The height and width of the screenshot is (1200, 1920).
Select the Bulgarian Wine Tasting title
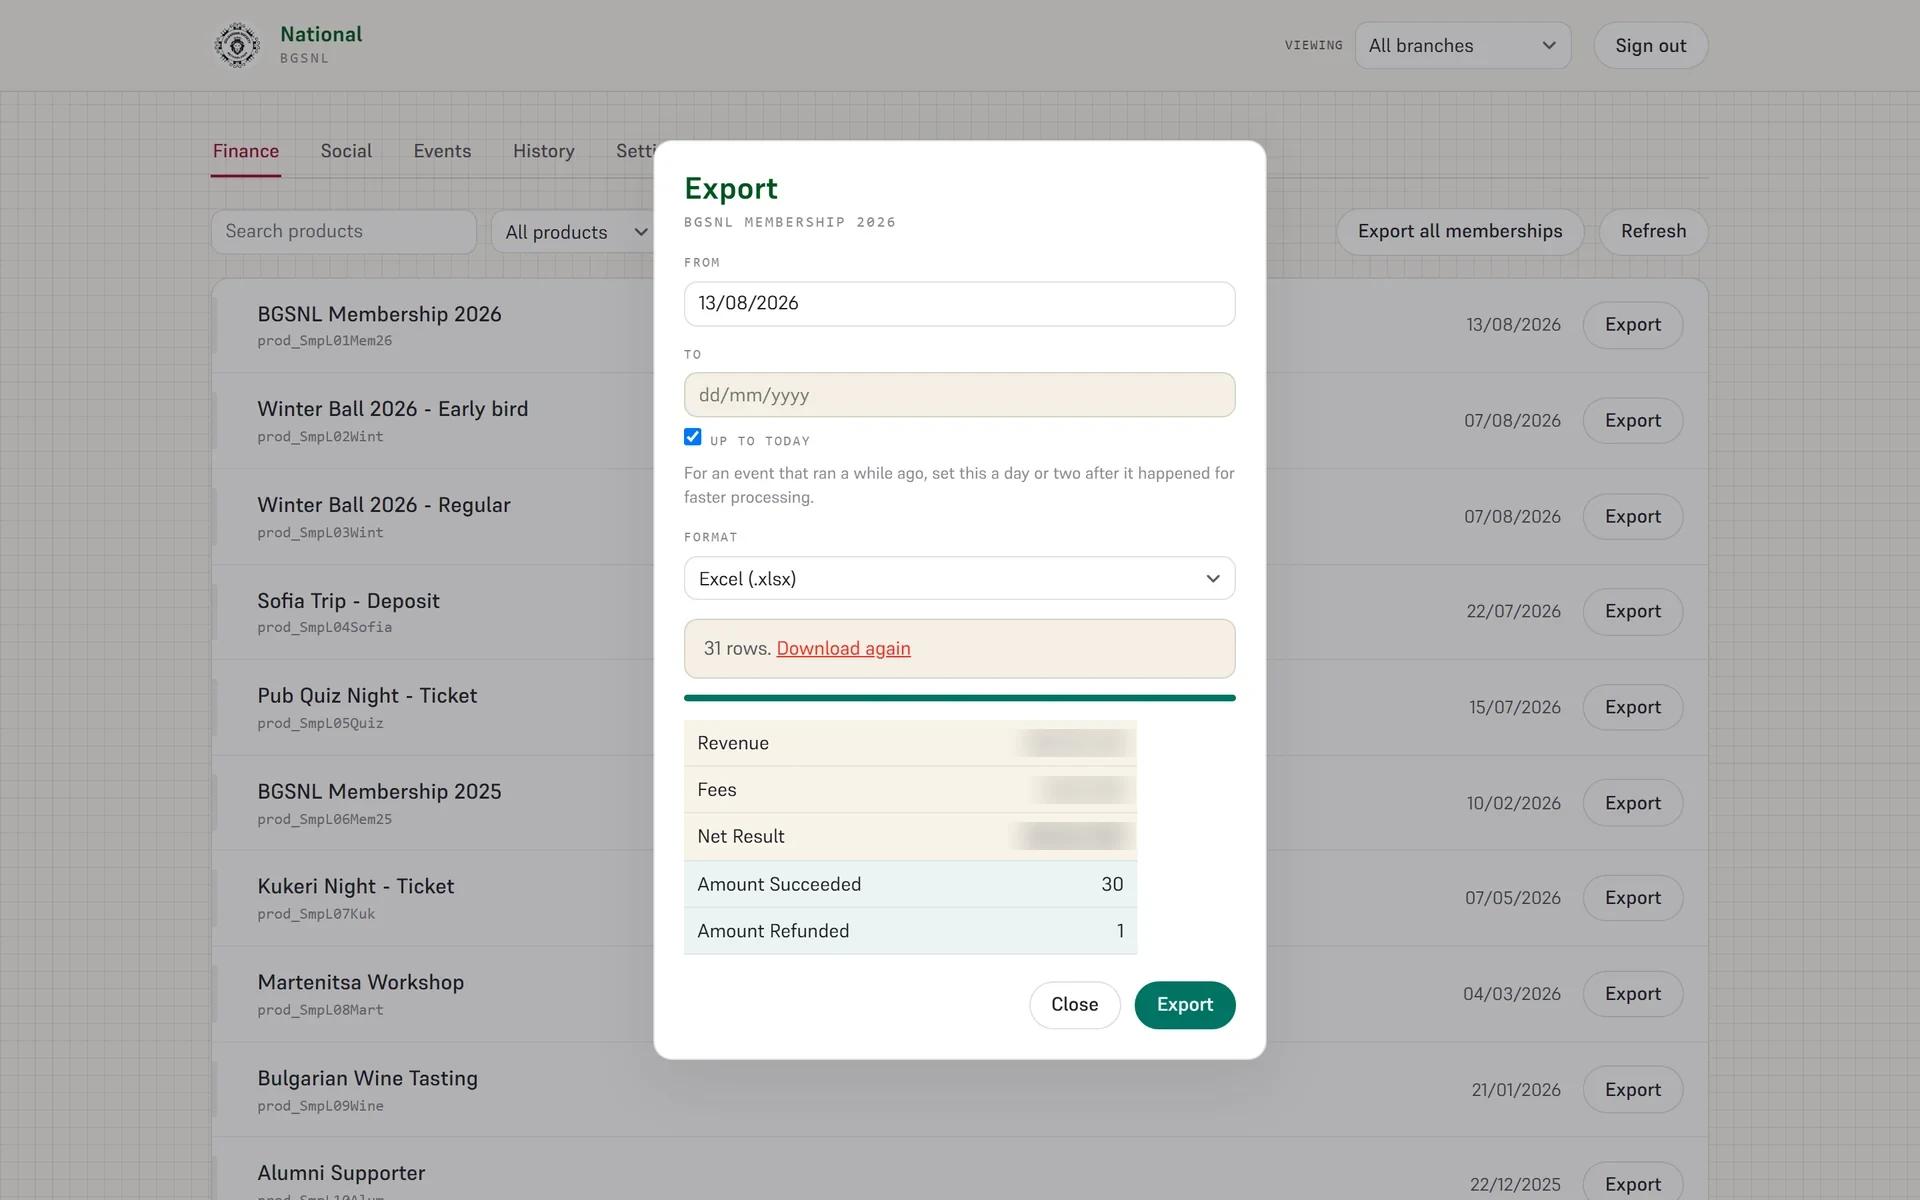point(367,1079)
